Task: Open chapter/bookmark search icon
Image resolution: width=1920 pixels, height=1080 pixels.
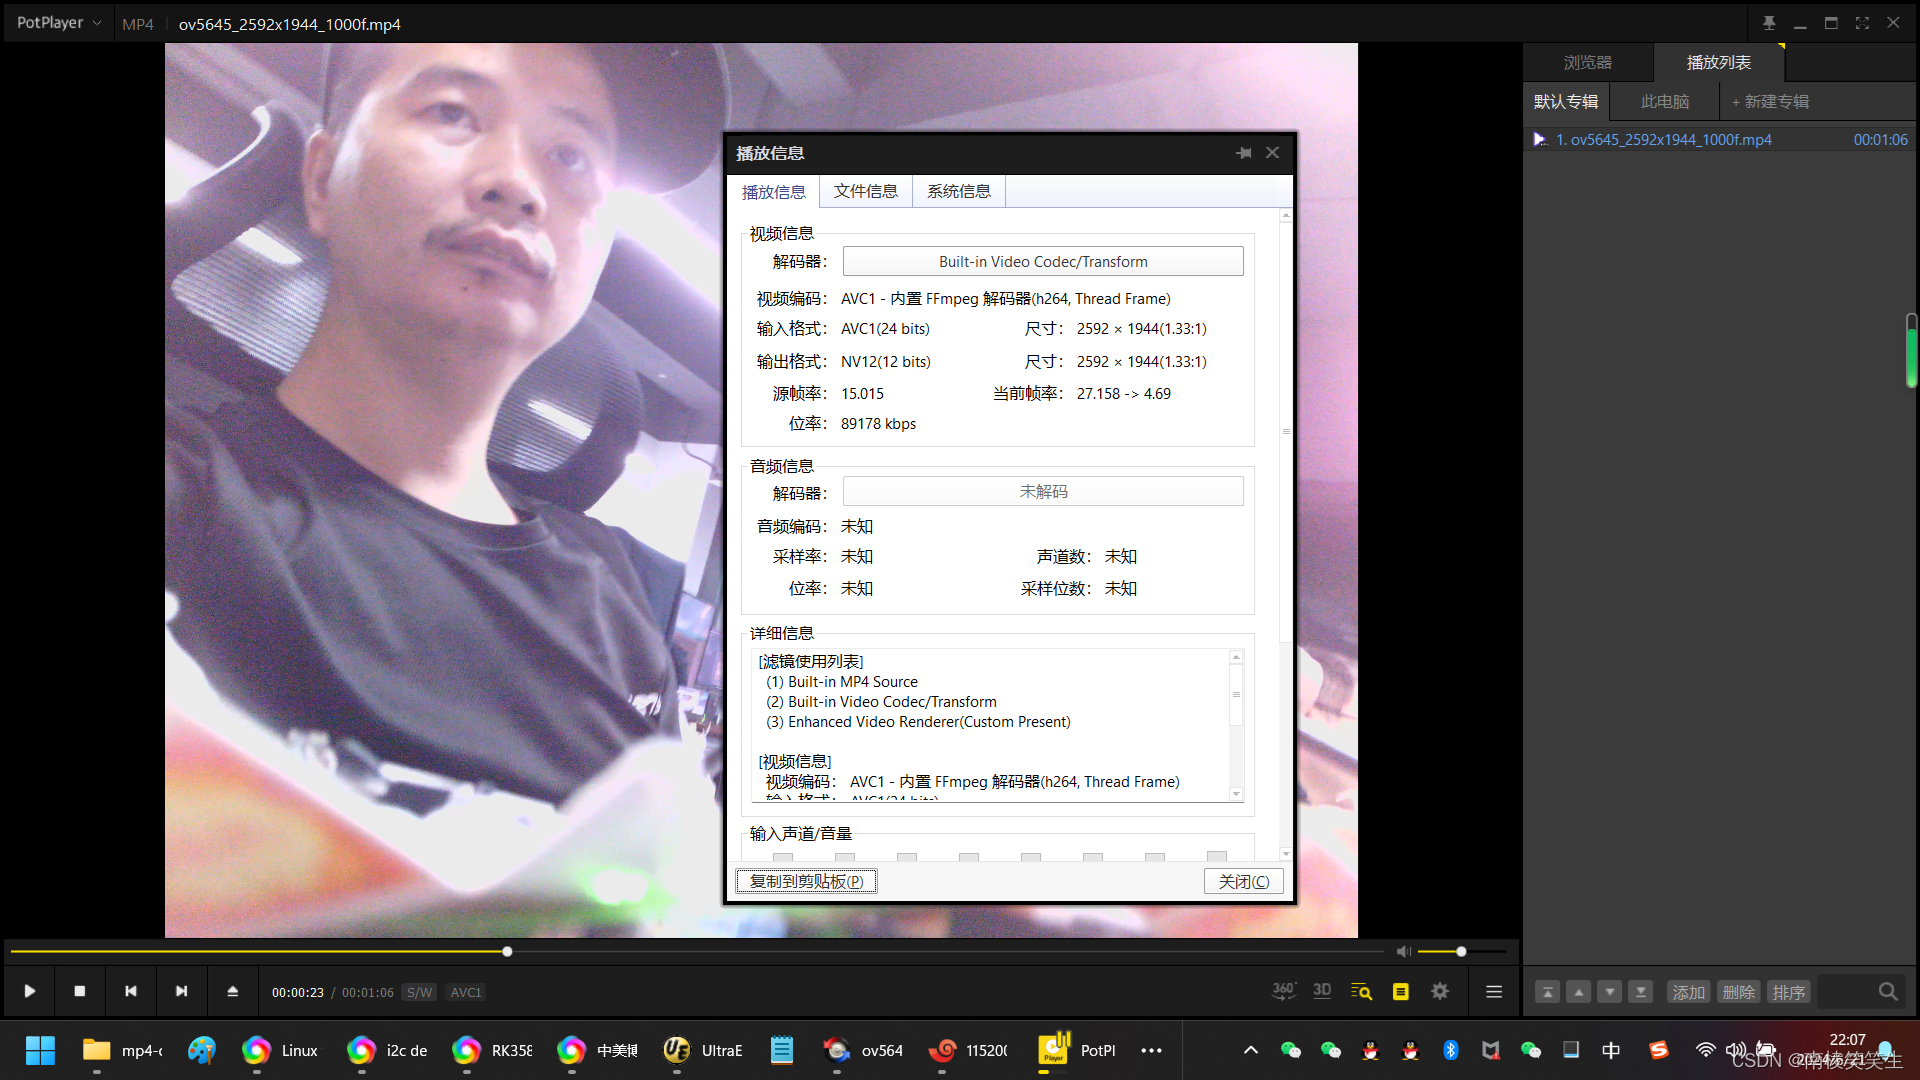Action: (x=1362, y=991)
